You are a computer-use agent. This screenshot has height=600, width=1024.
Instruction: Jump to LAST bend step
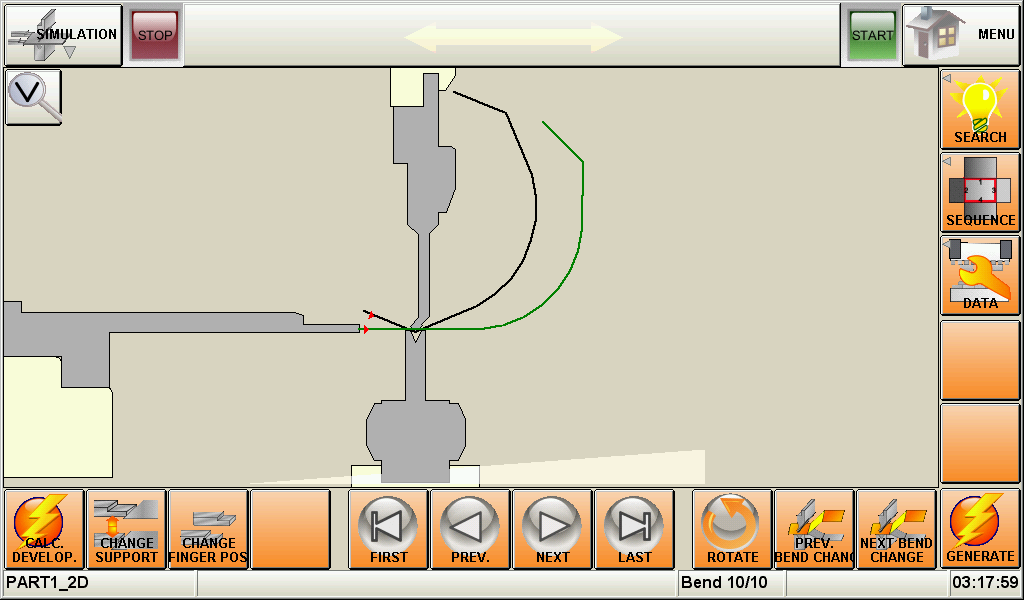(634, 529)
